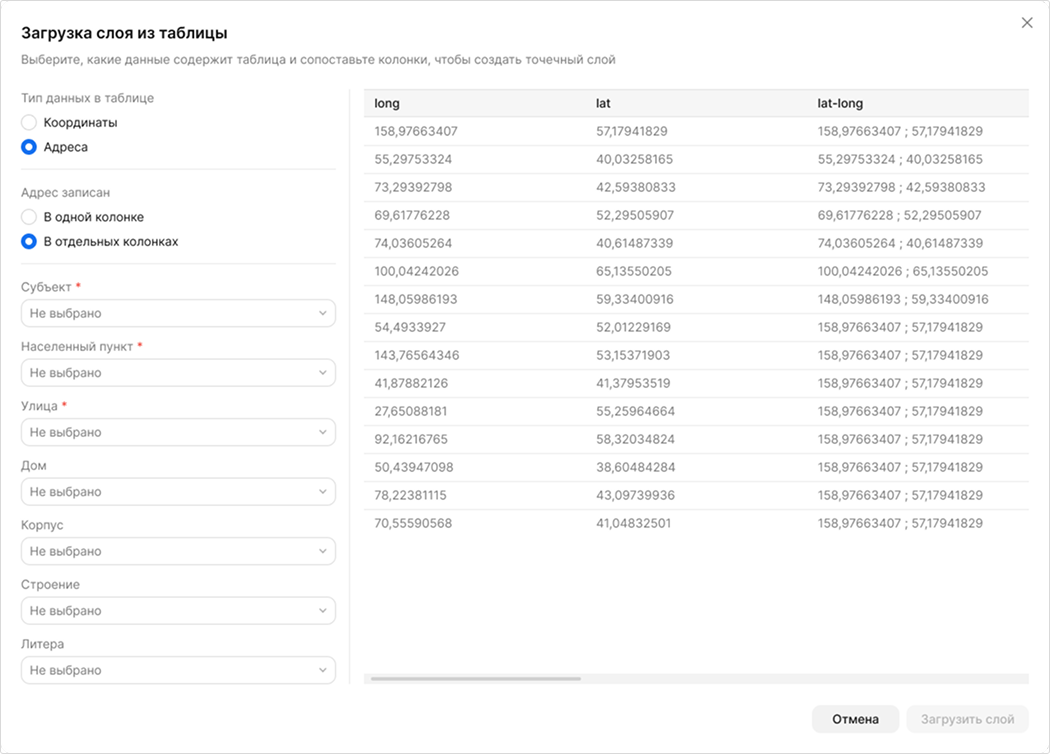Click the lat value 38,60484284

click(x=635, y=468)
